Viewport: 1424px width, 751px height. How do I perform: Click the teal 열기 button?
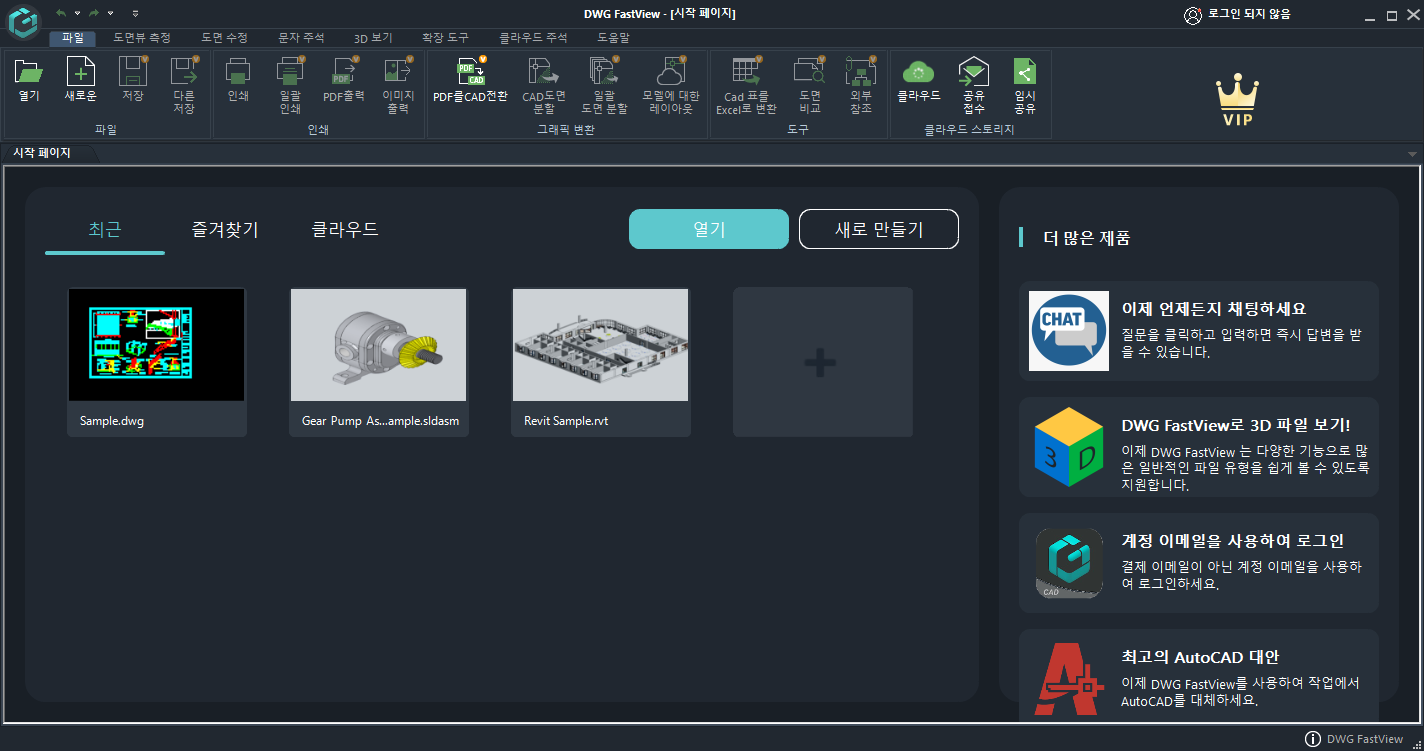tap(709, 229)
